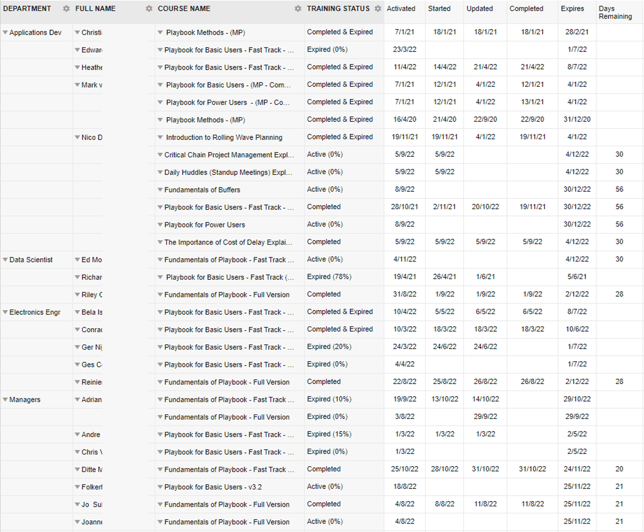Viewport: 644px width, 532px height.
Task: Collapse the Fundamentals of Buffers course row
Action: coord(160,190)
